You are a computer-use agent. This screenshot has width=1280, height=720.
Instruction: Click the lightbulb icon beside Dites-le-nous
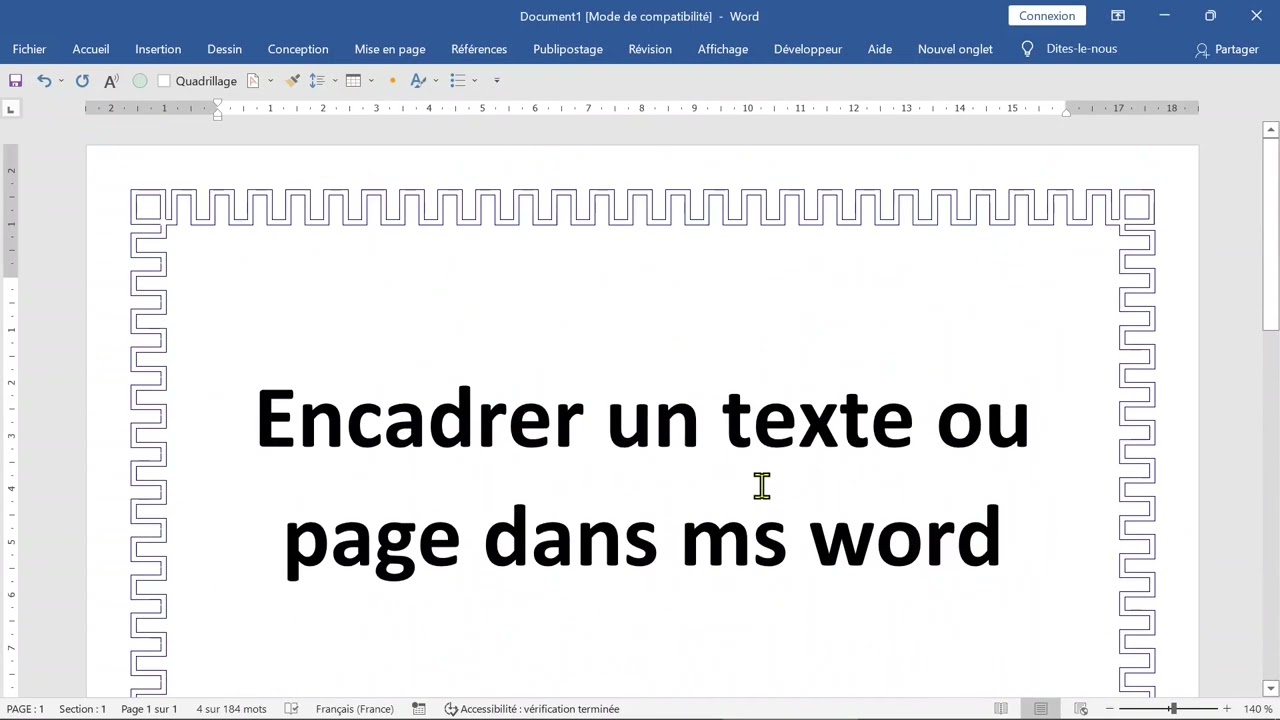tap(1027, 49)
